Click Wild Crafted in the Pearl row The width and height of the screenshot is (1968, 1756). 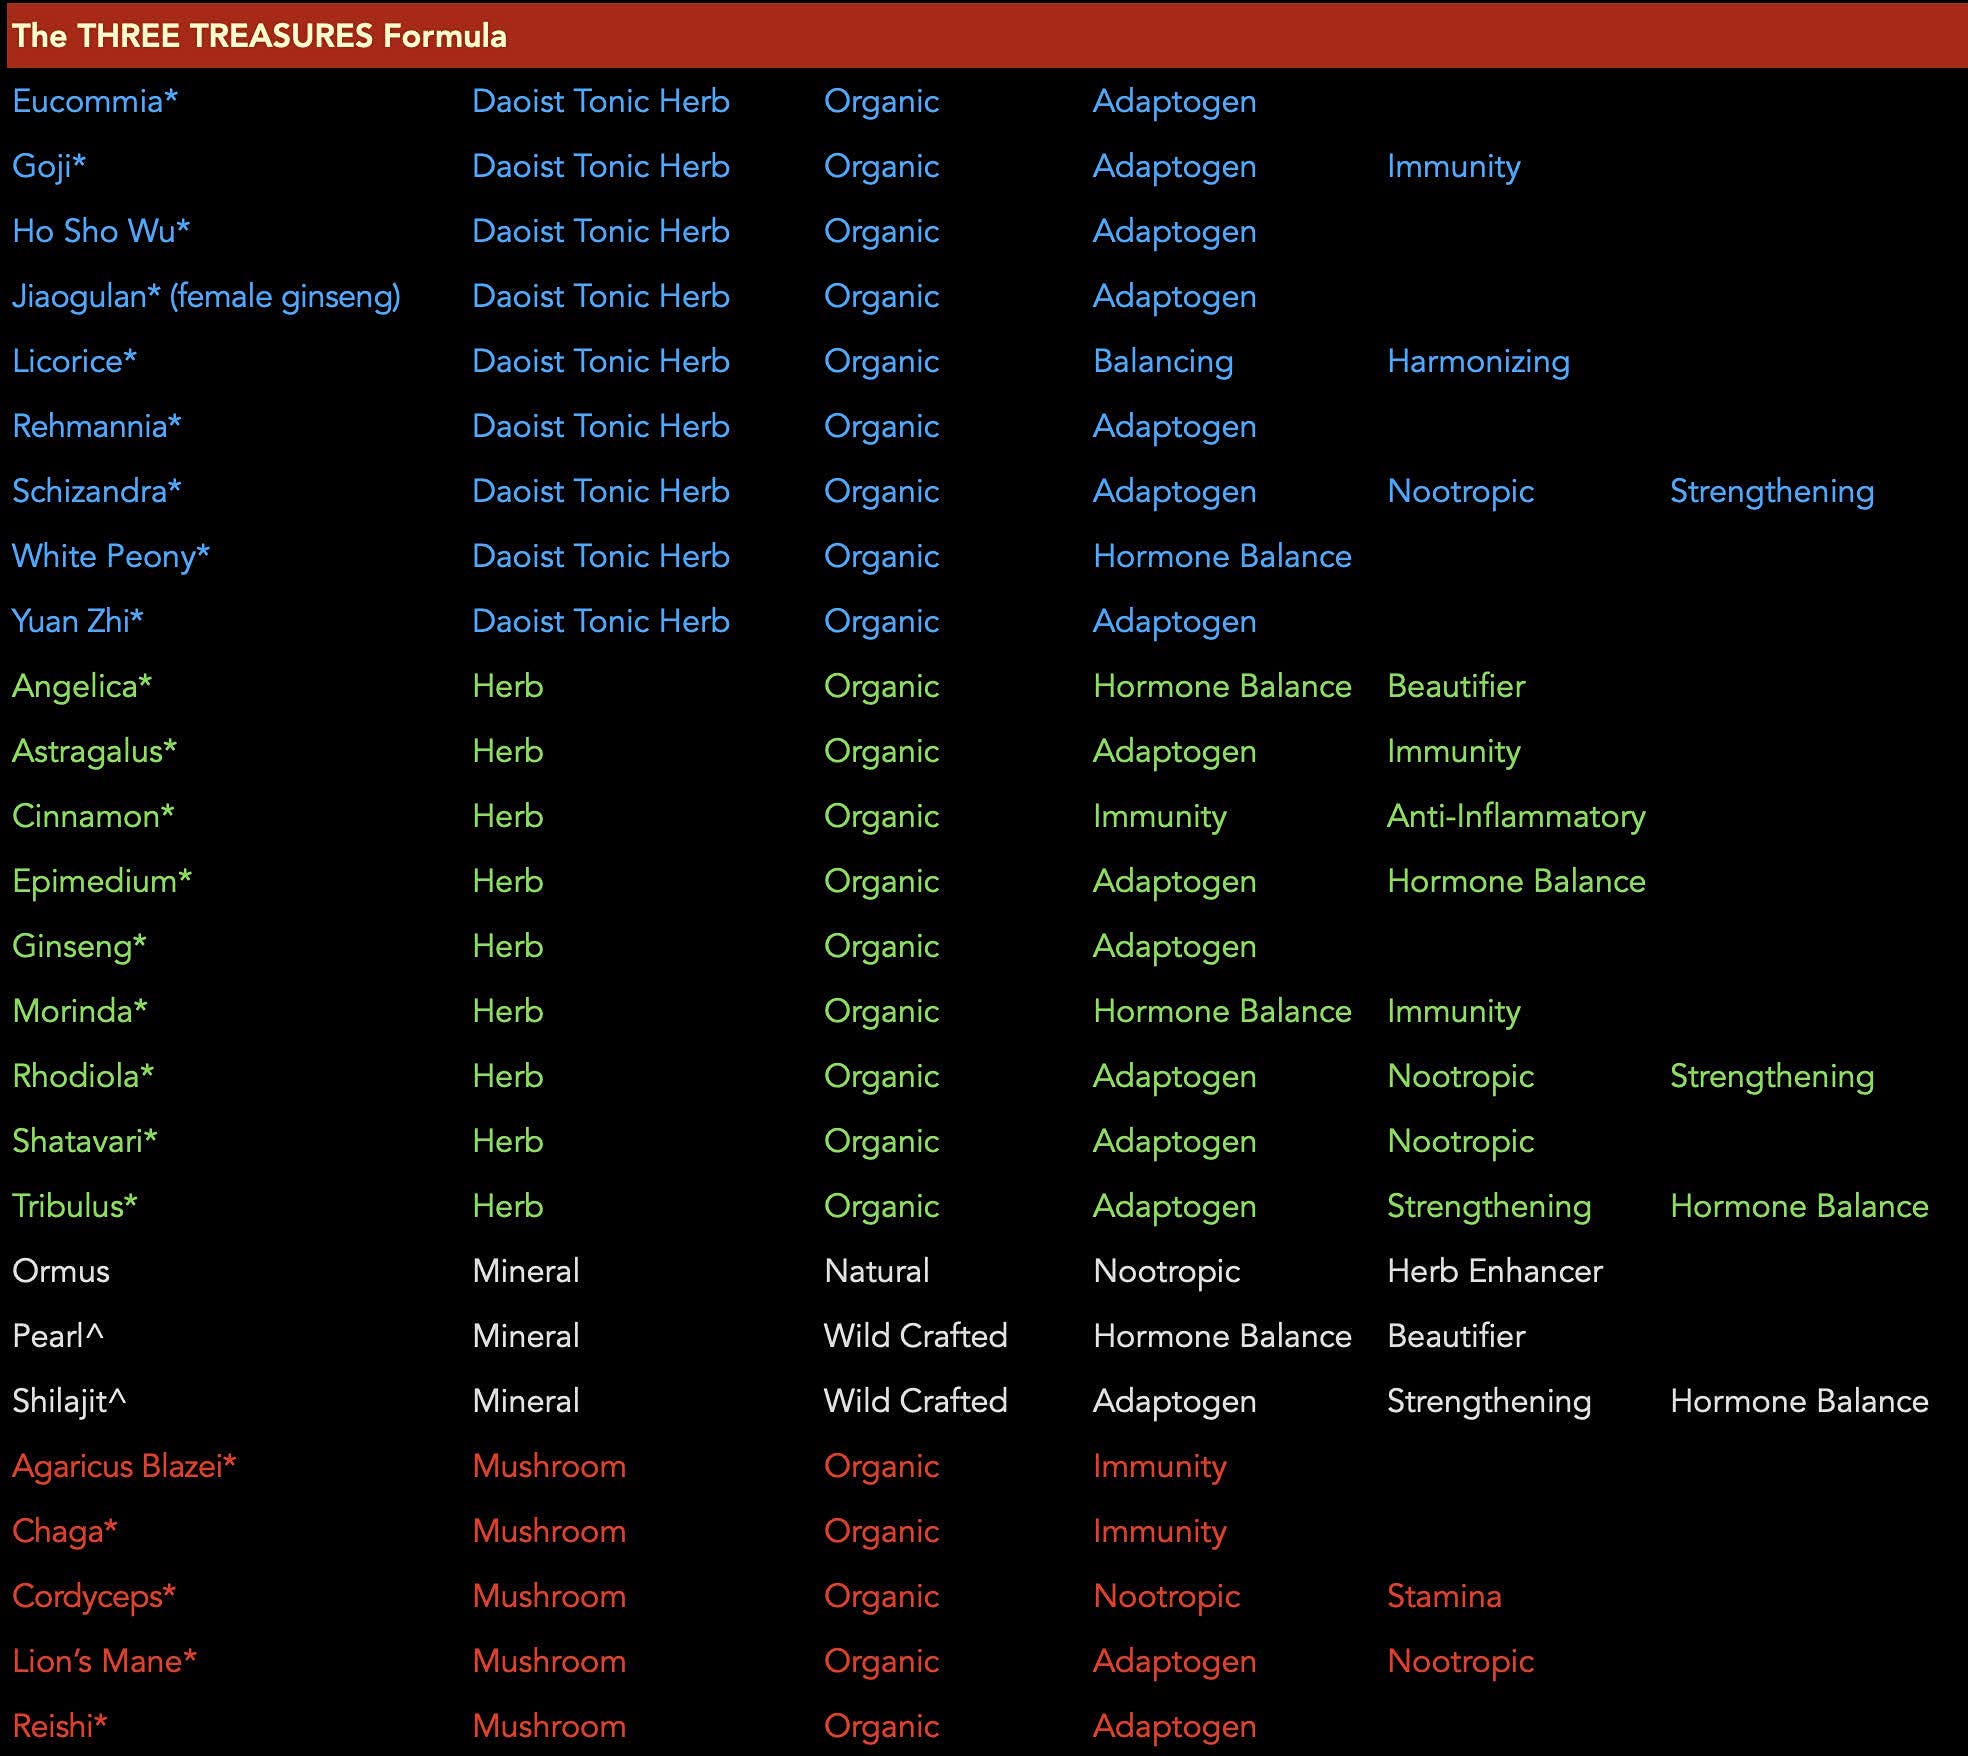(915, 1336)
